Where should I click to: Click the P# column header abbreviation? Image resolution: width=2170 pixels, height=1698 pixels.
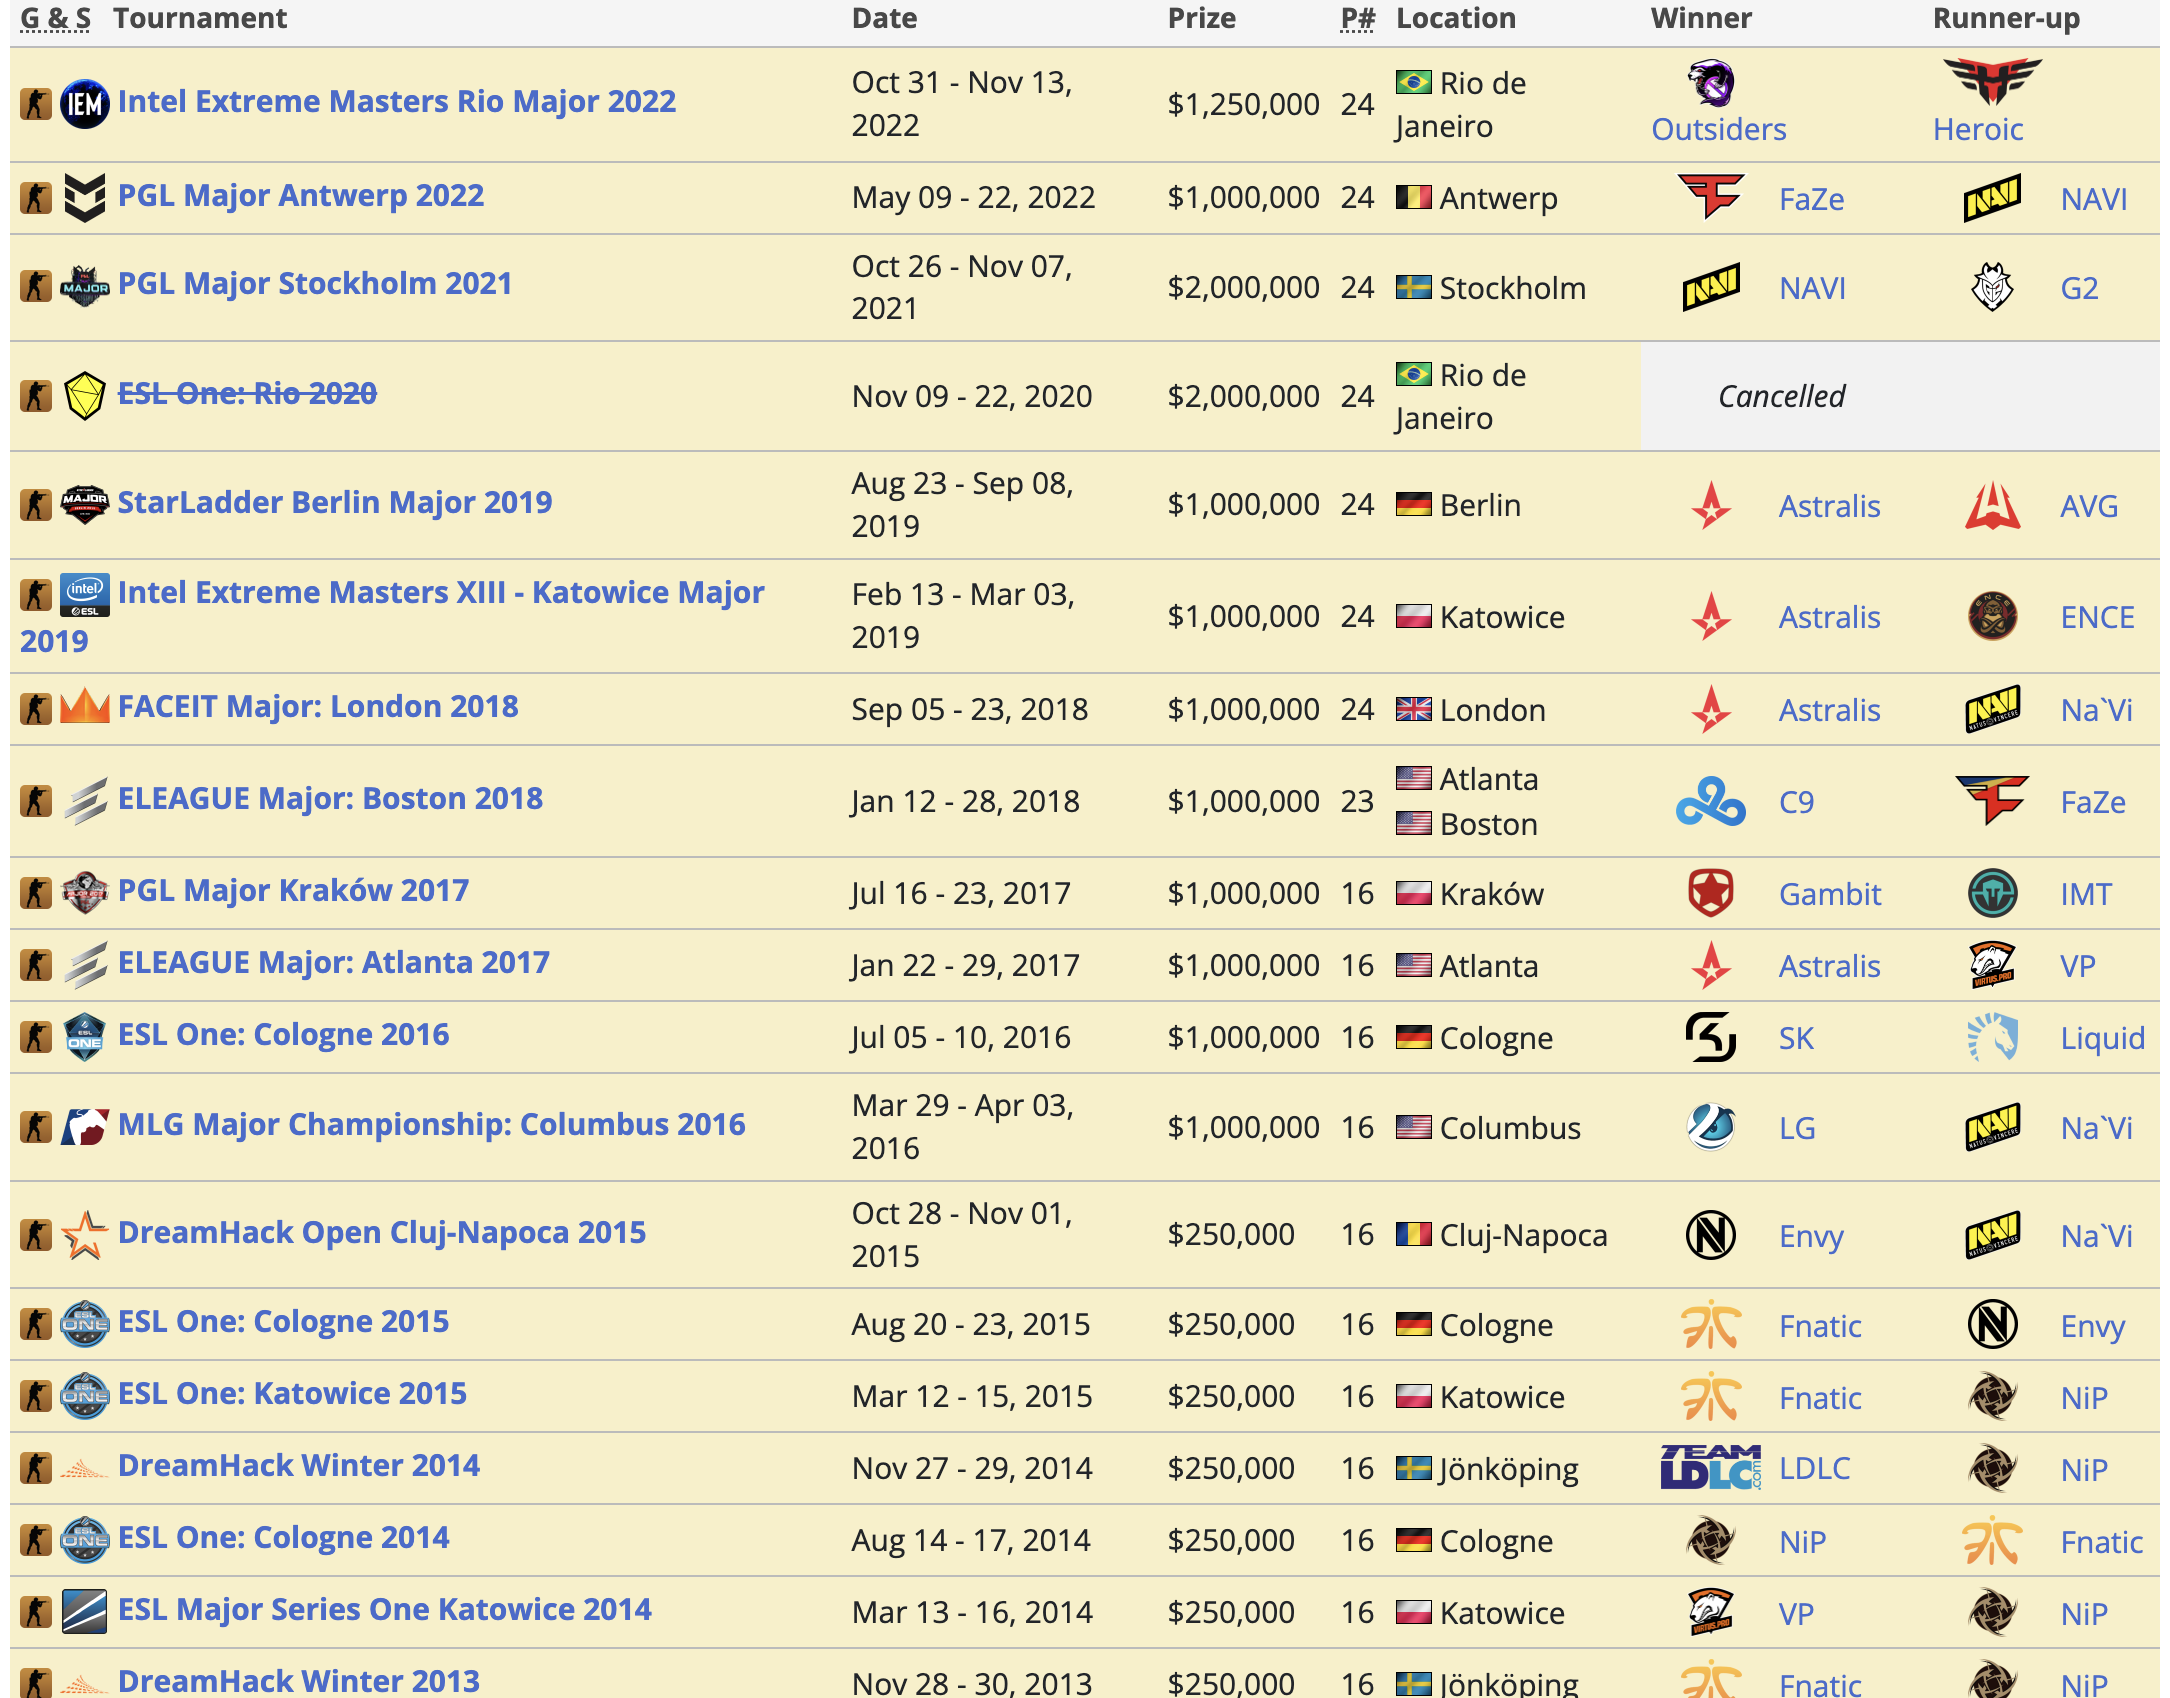[x=1357, y=18]
